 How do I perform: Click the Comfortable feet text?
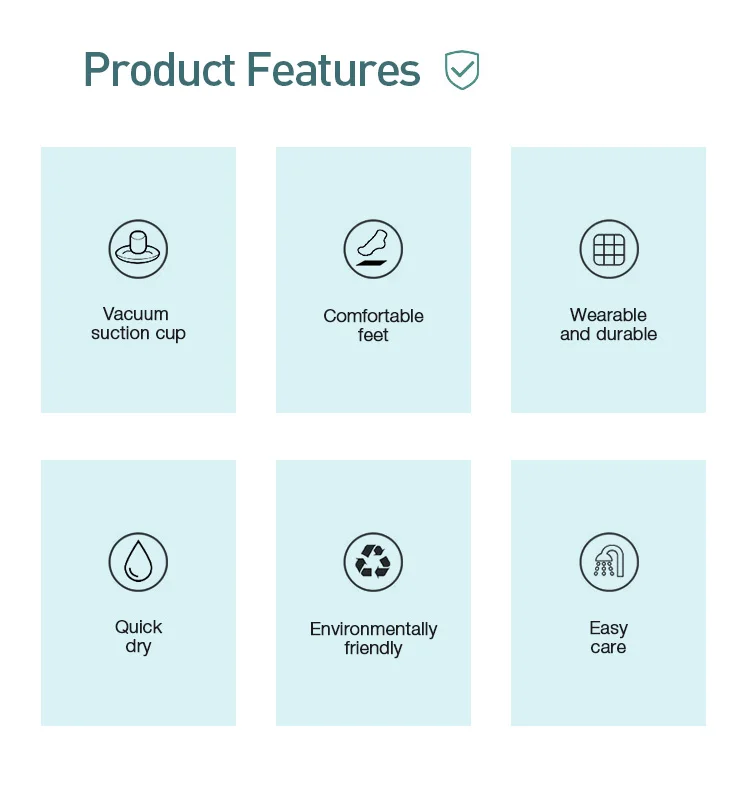pyautogui.click(x=373, y=325)
